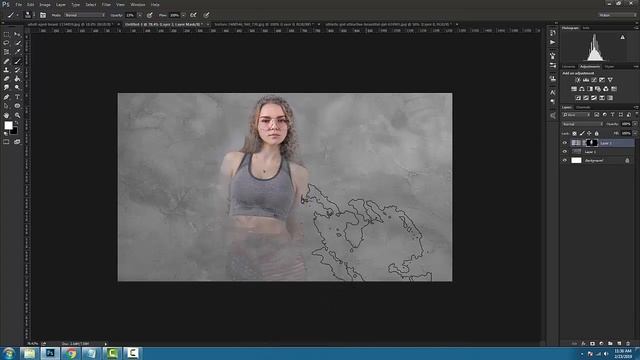The image size is (640, 360).
Task: Click the add layer mask icon
Action: point(592,344)
